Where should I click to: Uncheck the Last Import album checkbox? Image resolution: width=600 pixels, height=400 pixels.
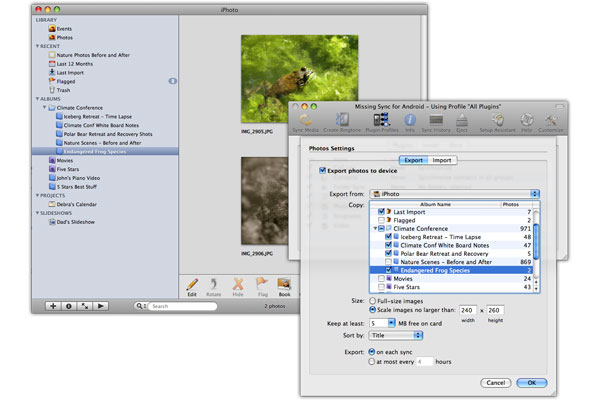point(381,212)
